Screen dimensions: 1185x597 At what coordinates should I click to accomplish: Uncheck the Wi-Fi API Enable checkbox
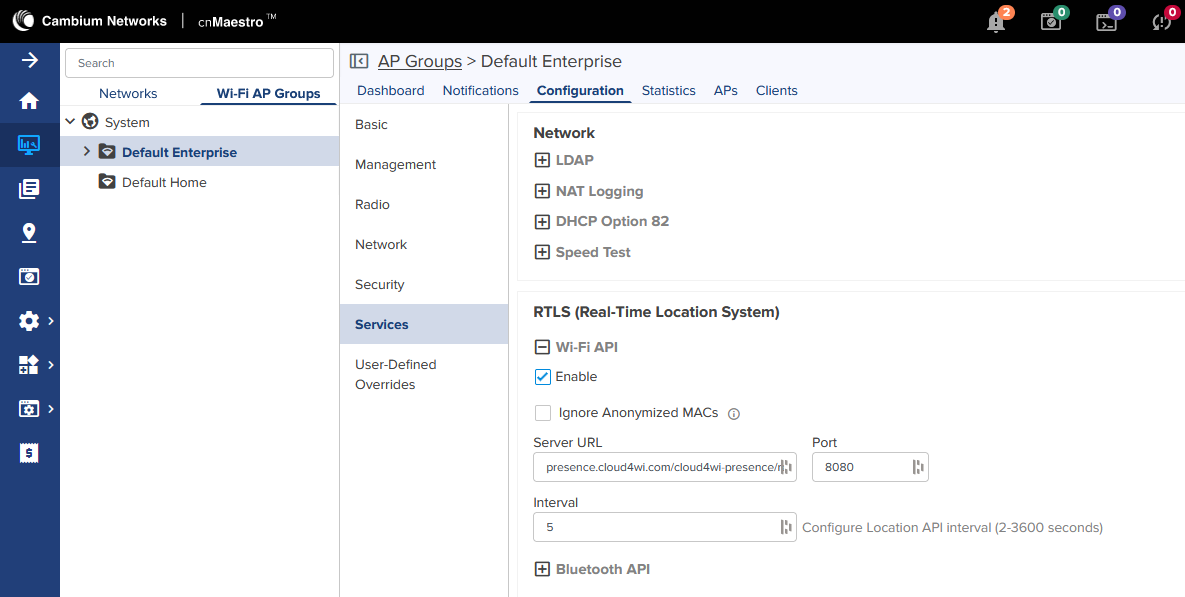(x=543, y=376)
